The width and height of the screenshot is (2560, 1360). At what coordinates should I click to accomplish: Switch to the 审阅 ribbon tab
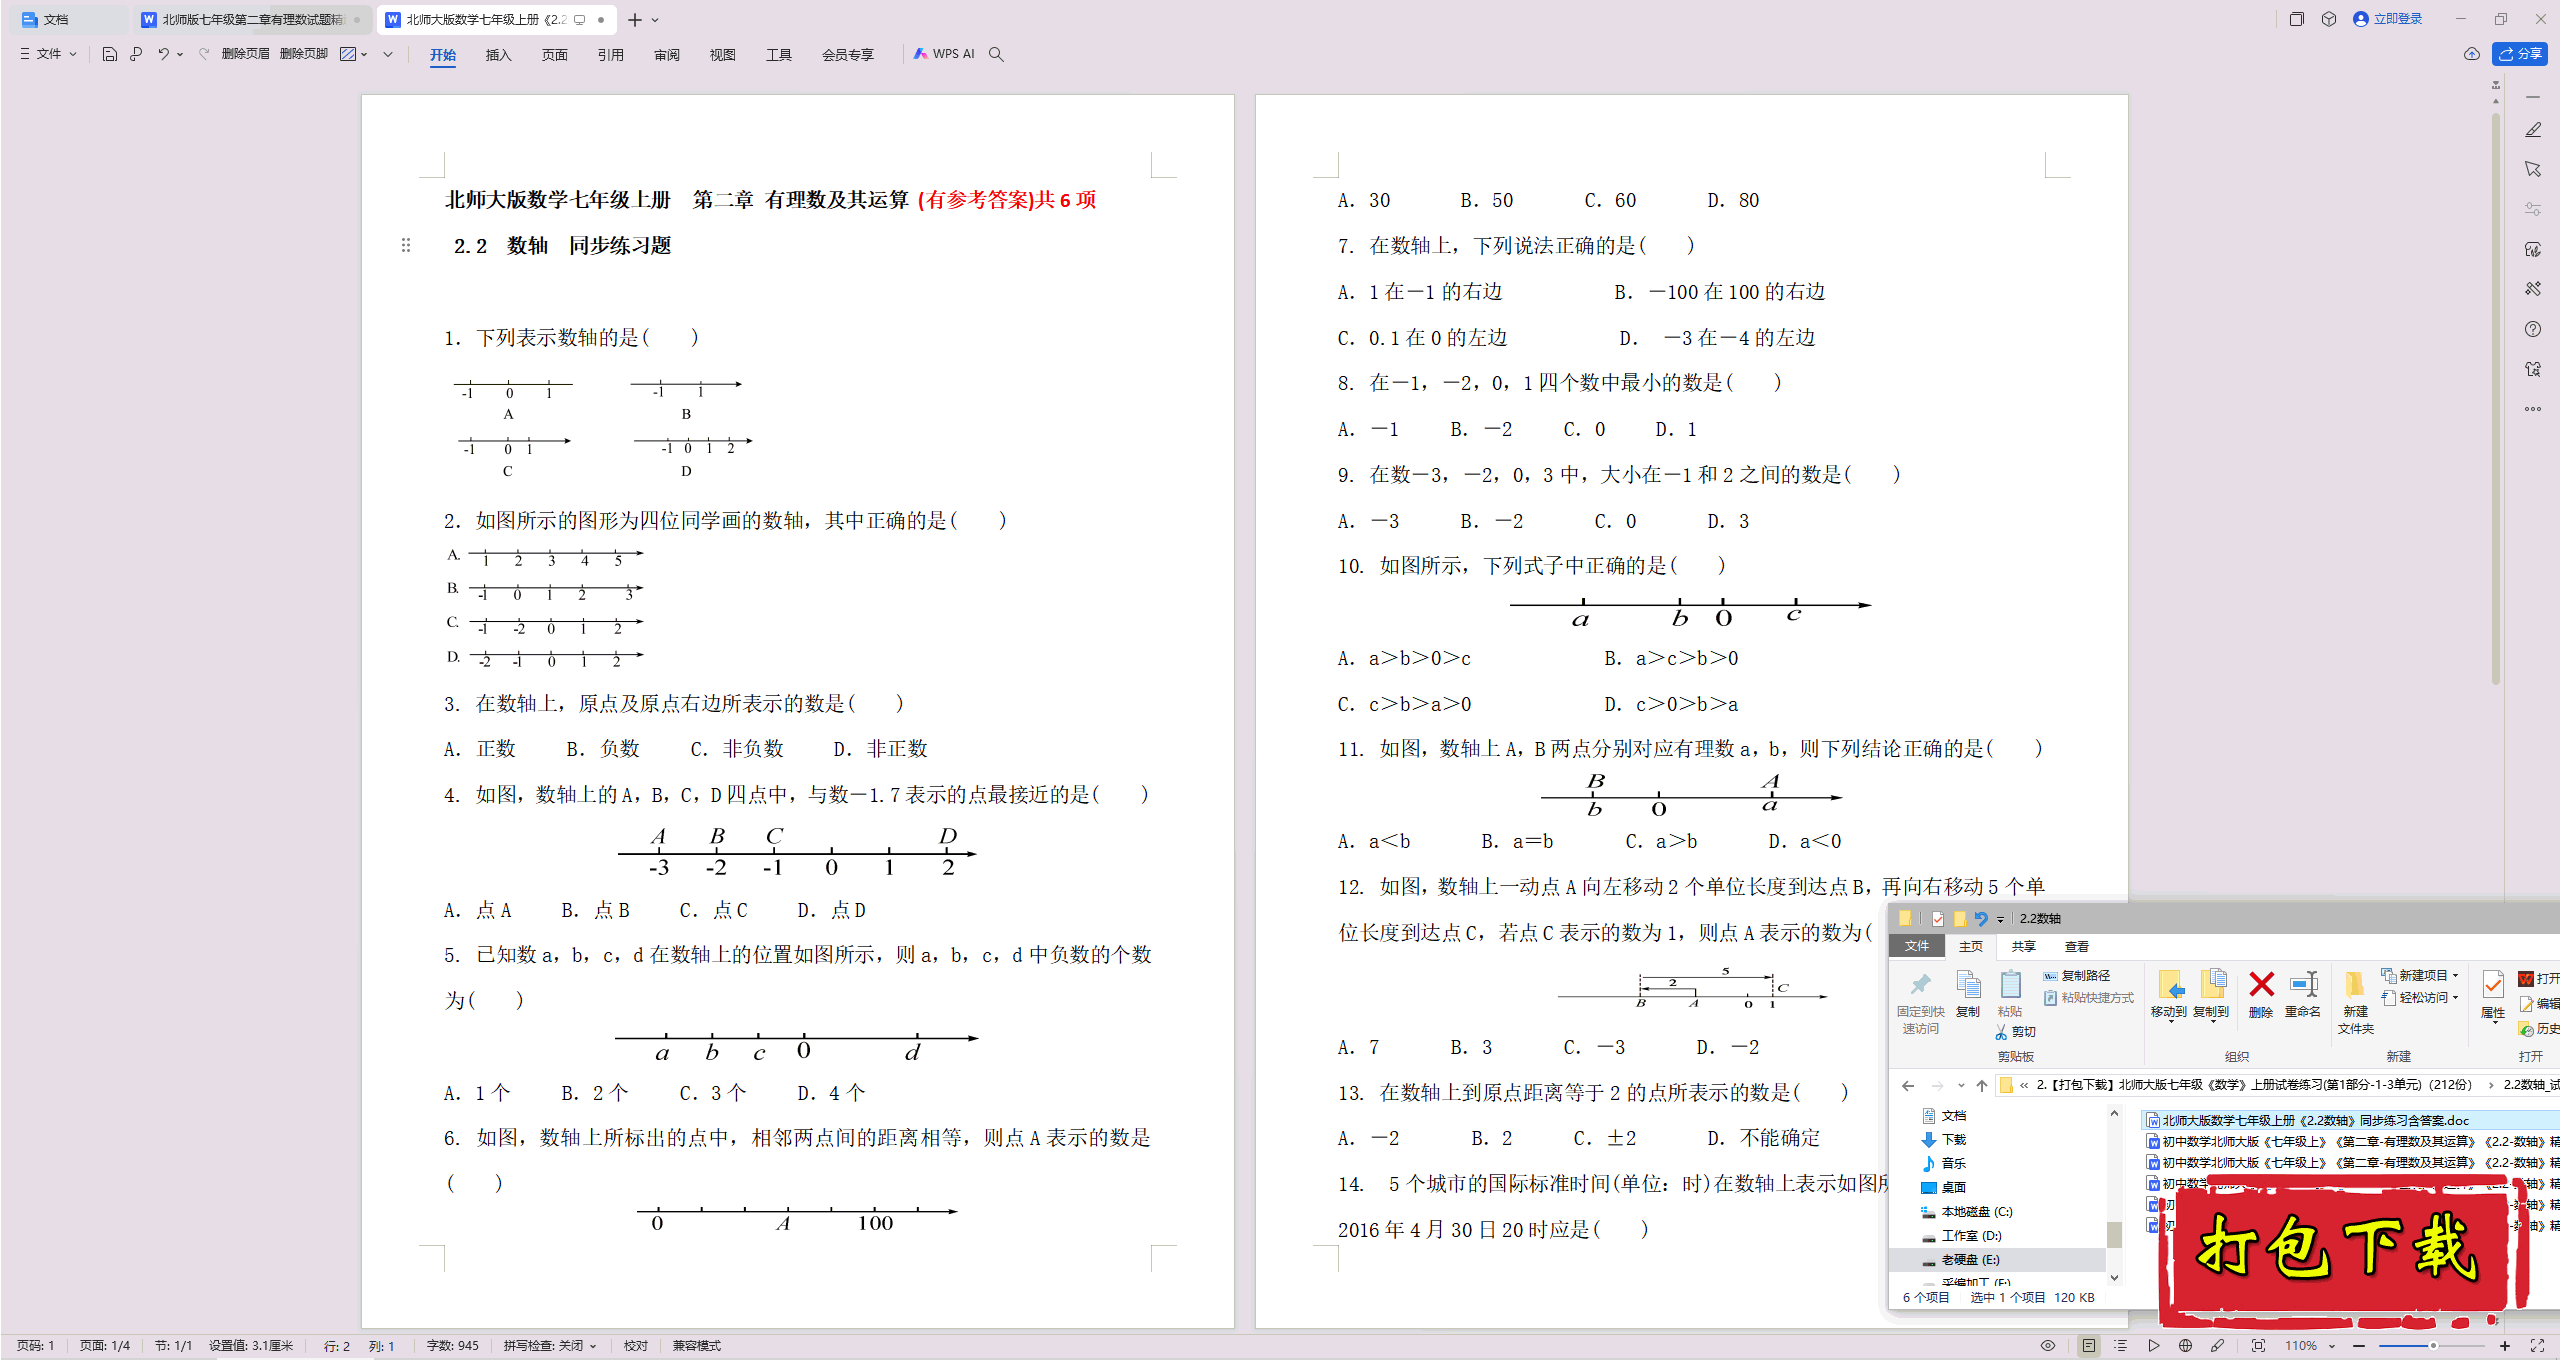[666, 55]
